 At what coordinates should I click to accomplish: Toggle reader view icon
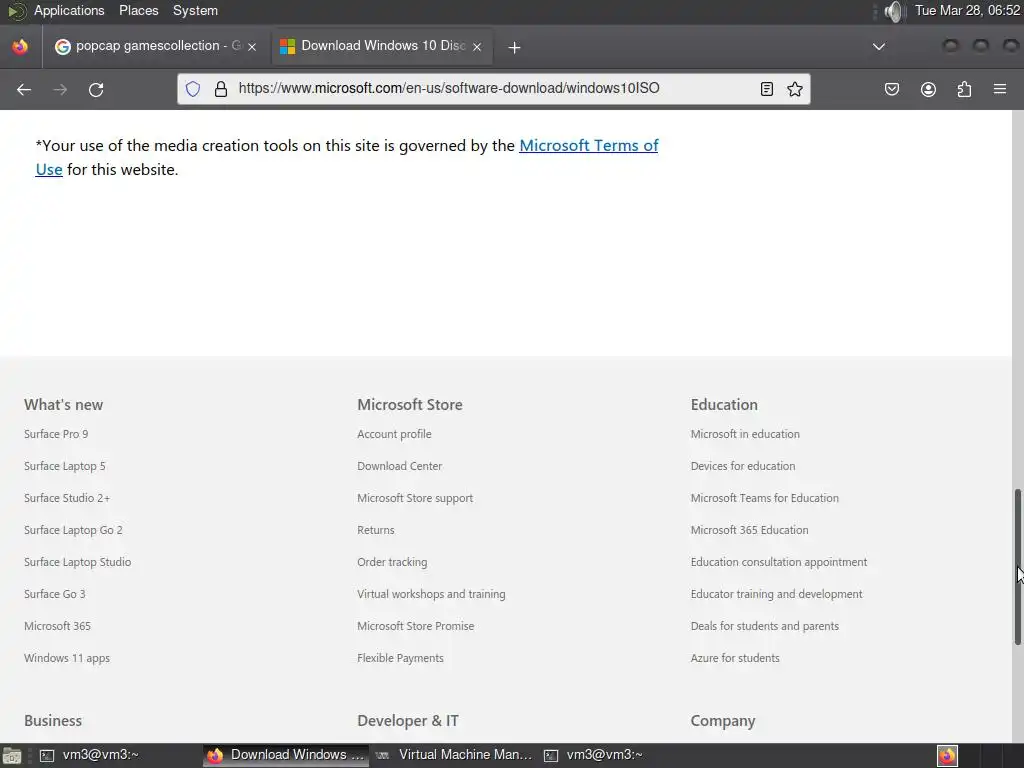767,89
